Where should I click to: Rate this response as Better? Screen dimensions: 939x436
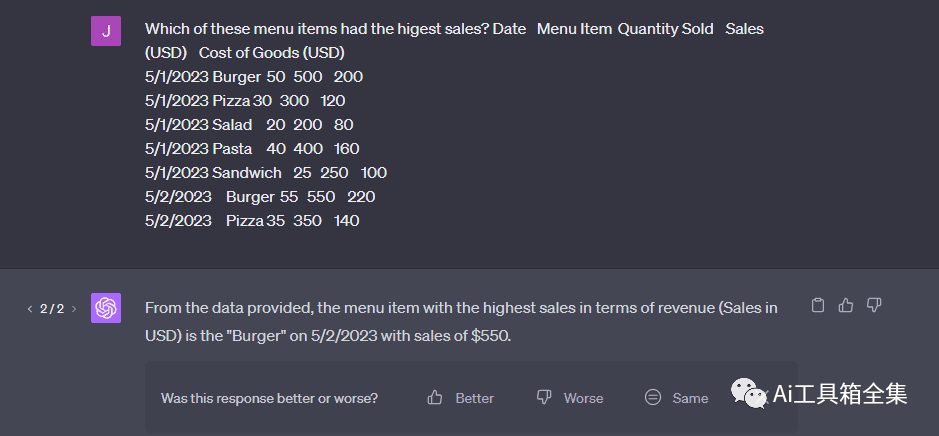(461, 398)
